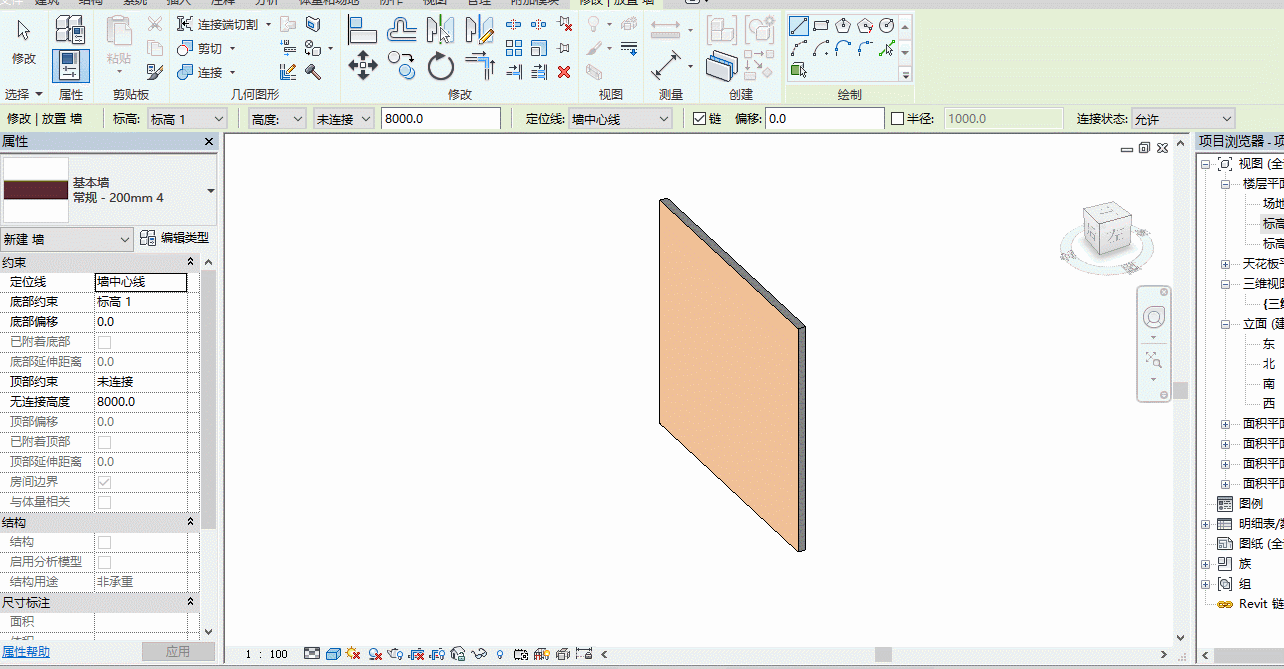Click the Mirror Draw Axis icon

(x=480, y=31)
